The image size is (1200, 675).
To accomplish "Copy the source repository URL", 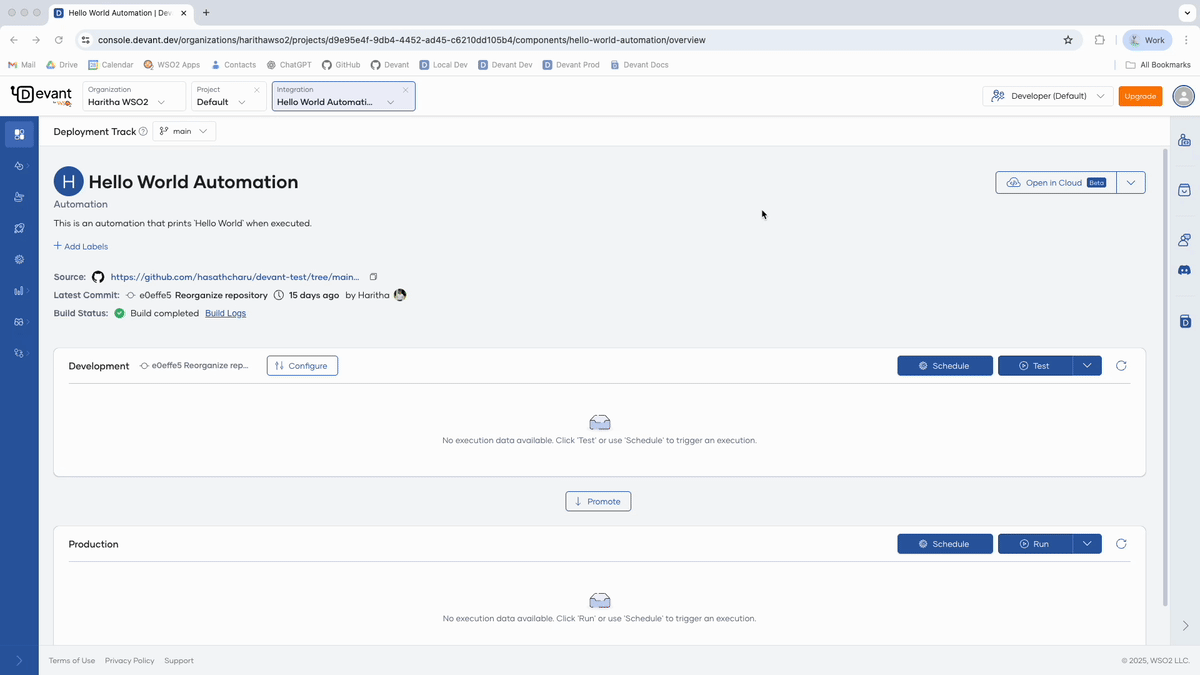I will (x=373, y=277).
